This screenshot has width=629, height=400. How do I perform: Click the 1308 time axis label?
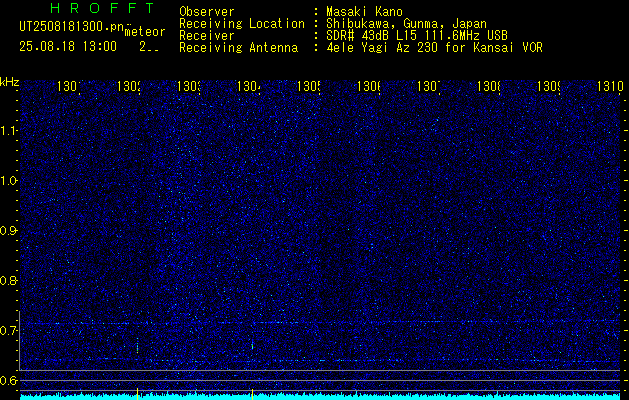coord(489,86)
